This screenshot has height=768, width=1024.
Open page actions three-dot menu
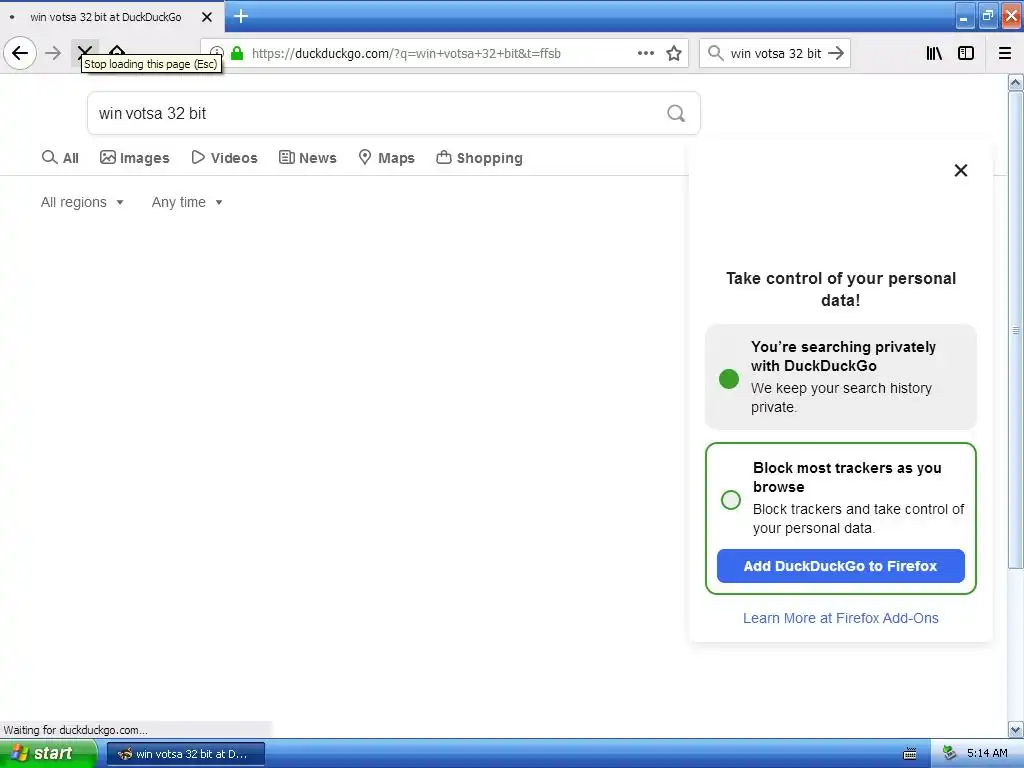tap(646, 53)
